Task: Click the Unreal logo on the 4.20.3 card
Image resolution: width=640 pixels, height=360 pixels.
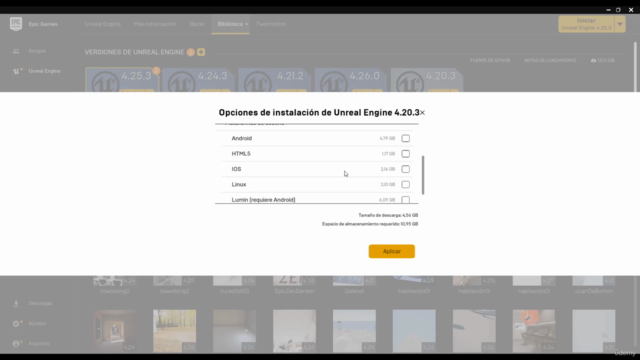Action: (x=410, y=83)
